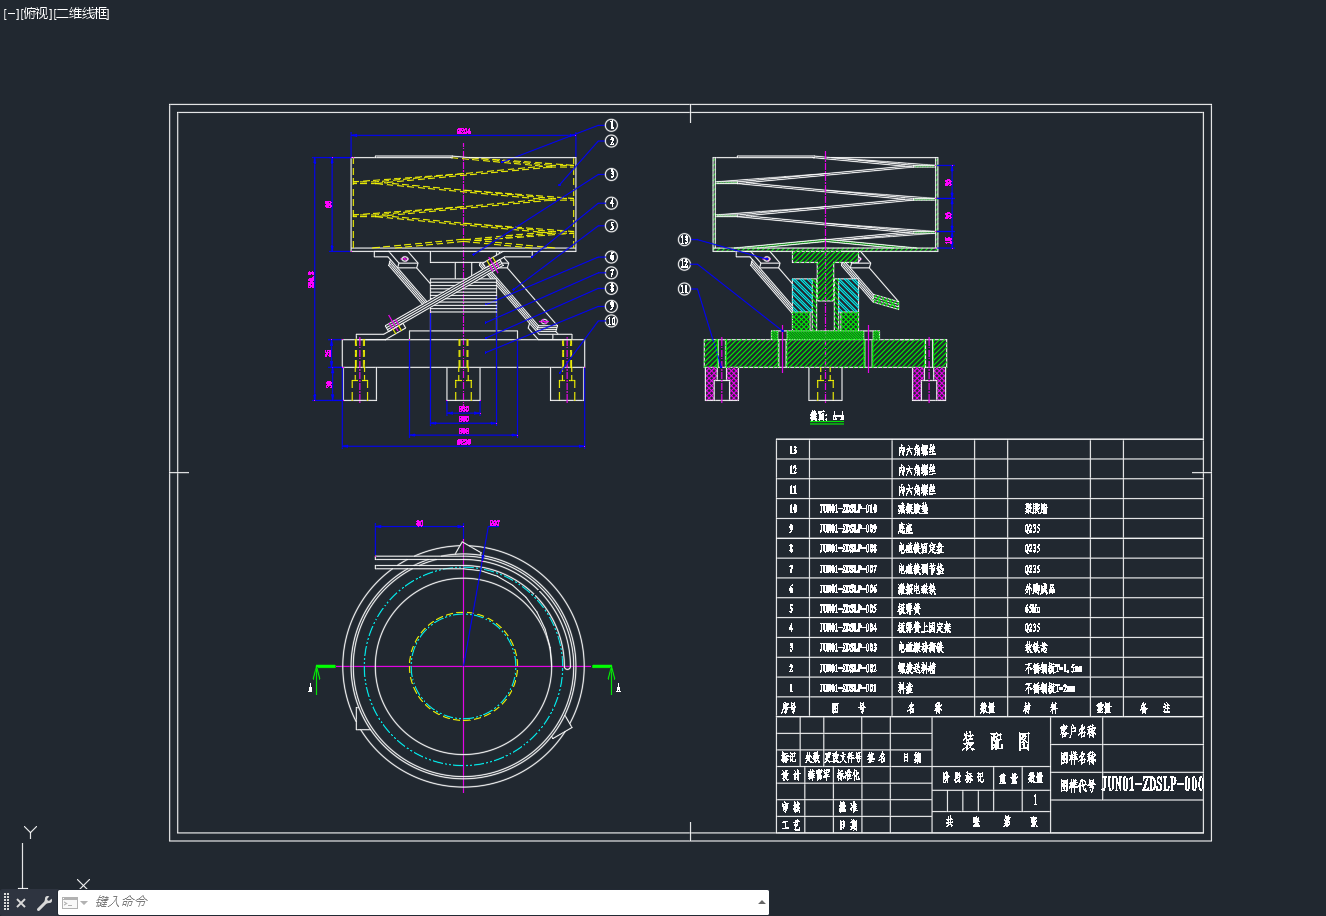Select balloon 1 in the front view
The image size is (1326, 916).
611,126
